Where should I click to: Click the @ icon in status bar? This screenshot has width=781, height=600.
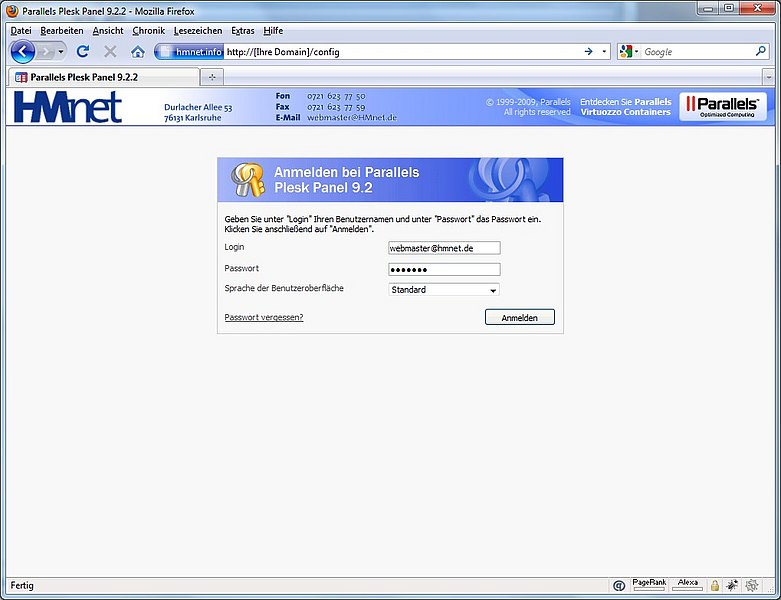[x=619, y=586]
